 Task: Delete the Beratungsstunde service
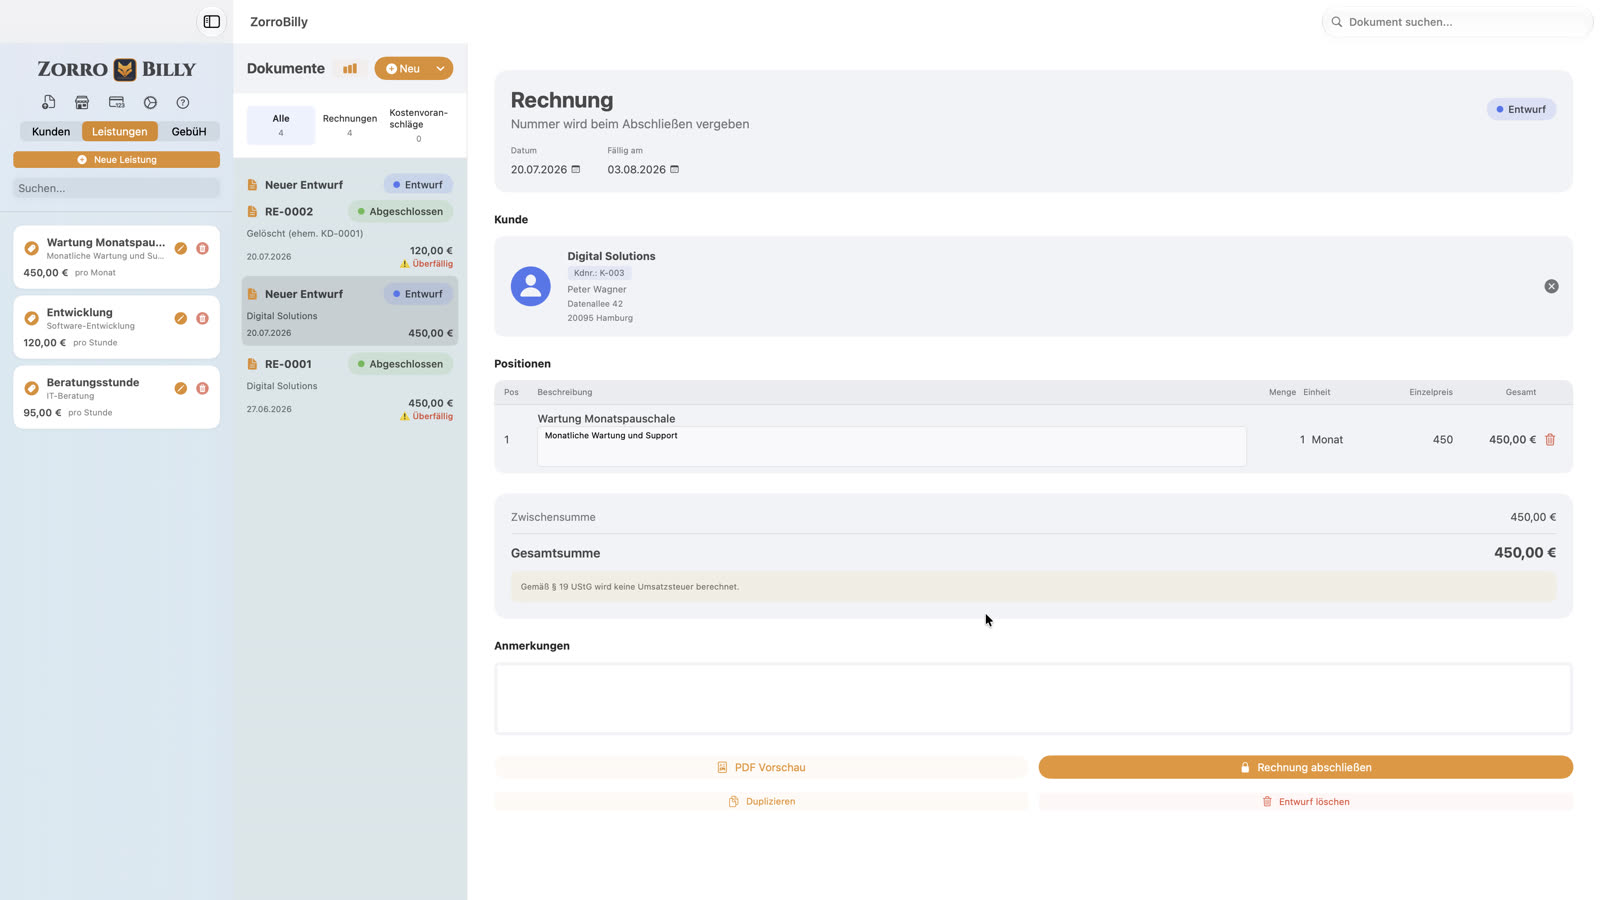coord(202,388)
